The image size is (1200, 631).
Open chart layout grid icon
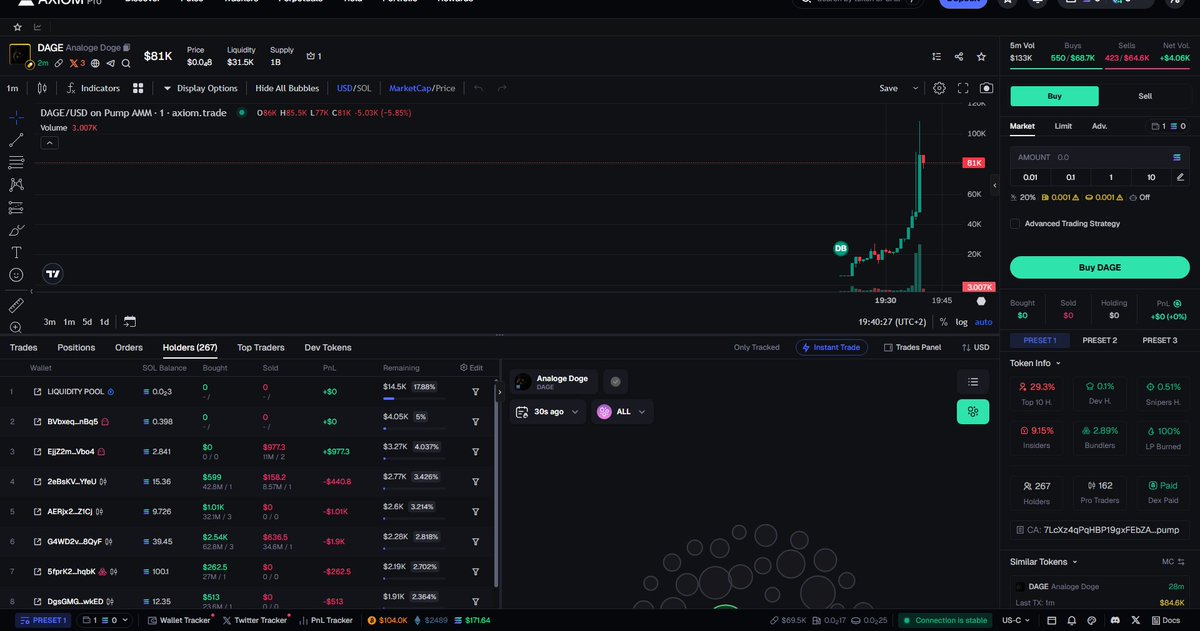pyautogui.click(x=139, y=88)
